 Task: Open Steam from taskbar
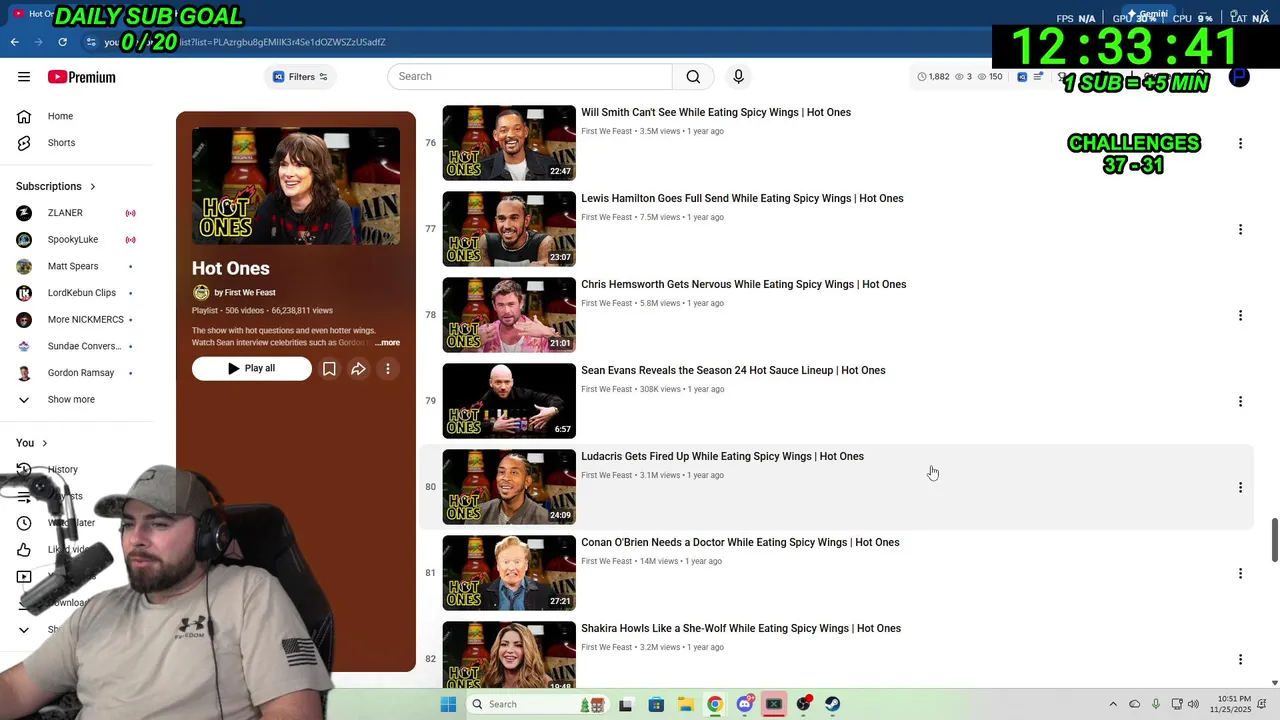point(832,704)
